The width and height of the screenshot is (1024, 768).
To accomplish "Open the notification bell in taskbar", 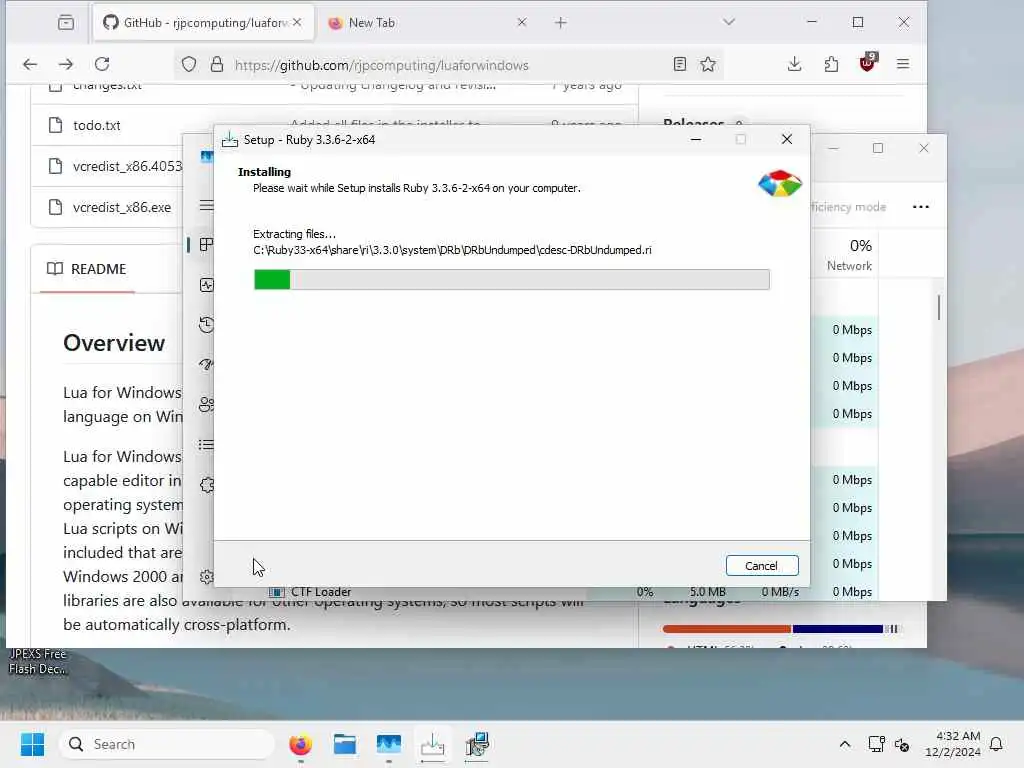I will [996, 744].
